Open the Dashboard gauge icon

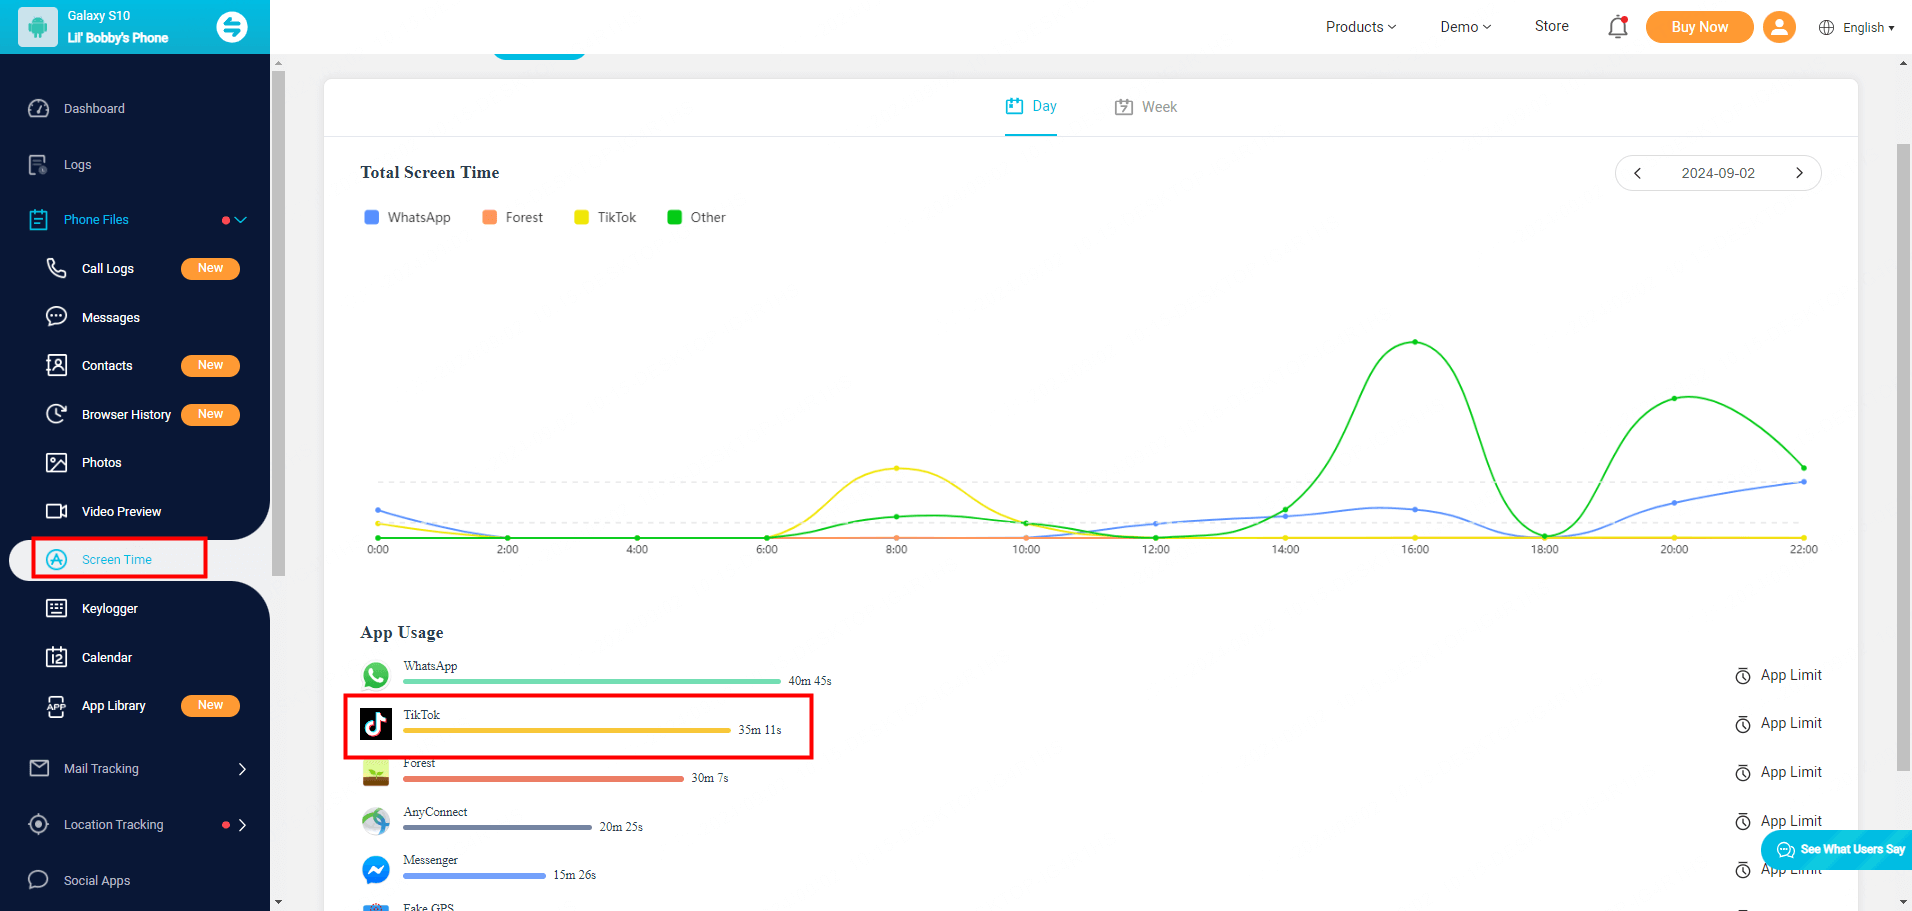tap(39, 108)
